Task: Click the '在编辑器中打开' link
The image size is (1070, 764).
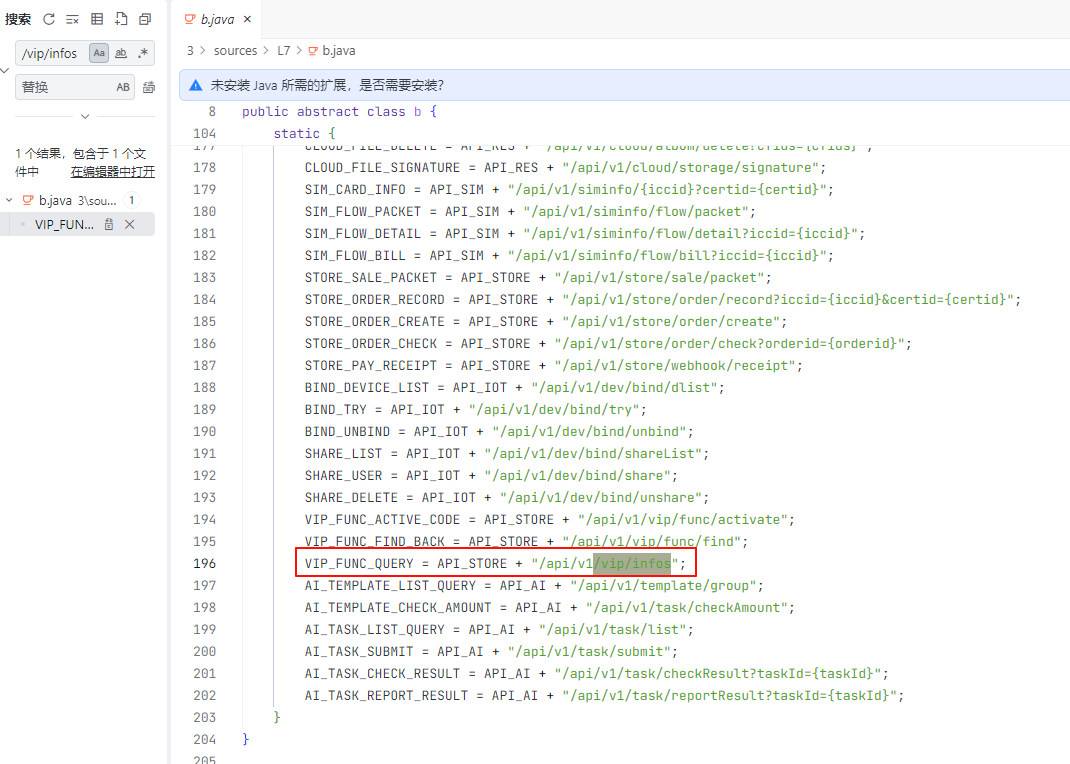Action: 112,171
